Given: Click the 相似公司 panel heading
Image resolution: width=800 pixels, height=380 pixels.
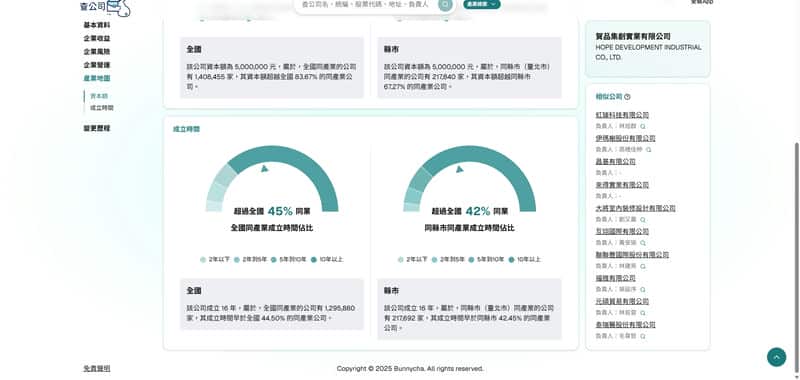Looking at the screenshot, I should point(609,96).
